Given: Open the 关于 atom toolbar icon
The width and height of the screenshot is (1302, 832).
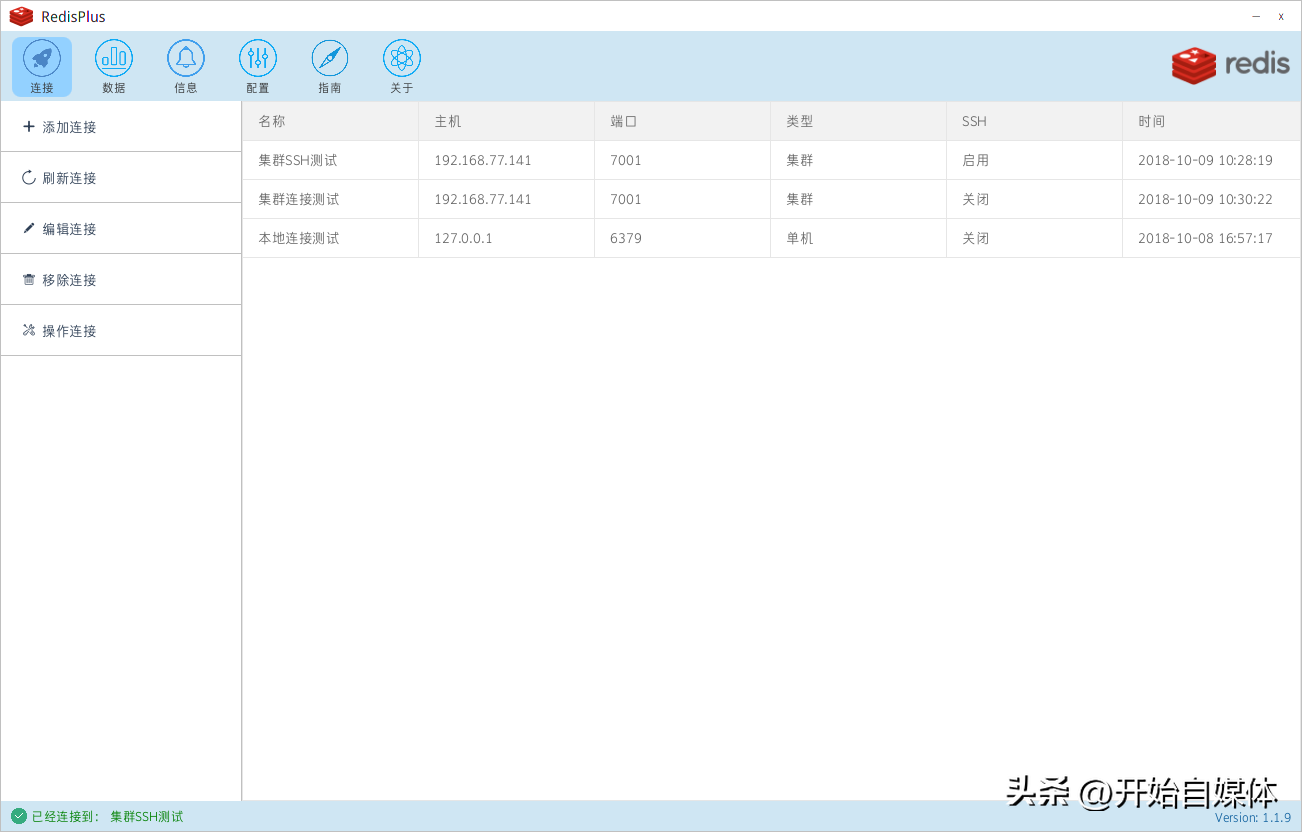Looking at the screenshot, I should click(x=402, y=67).
